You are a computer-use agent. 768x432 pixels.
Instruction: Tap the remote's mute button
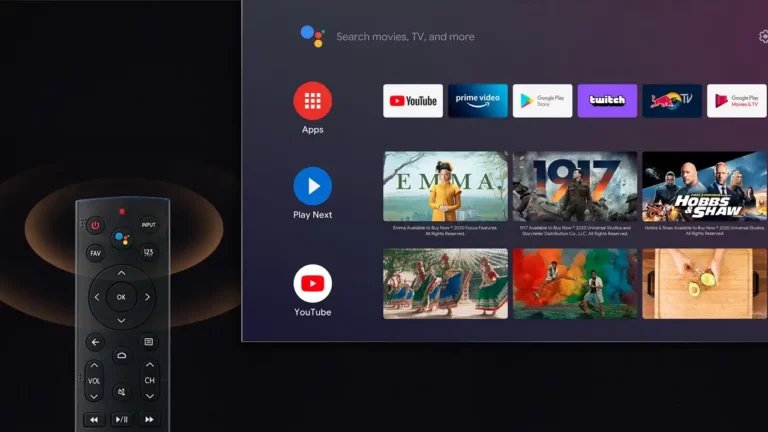click(x=121, y=392)
